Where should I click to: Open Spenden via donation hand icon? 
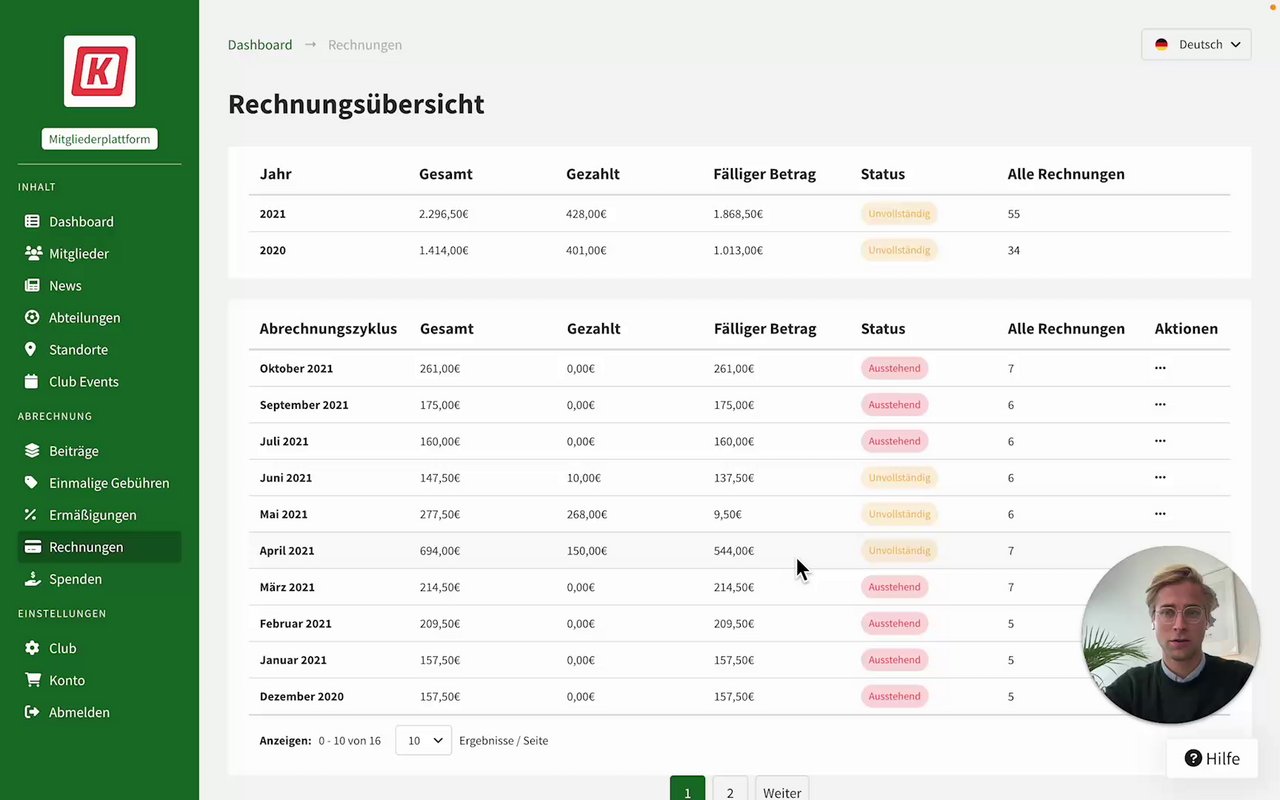tap(32, 579)
